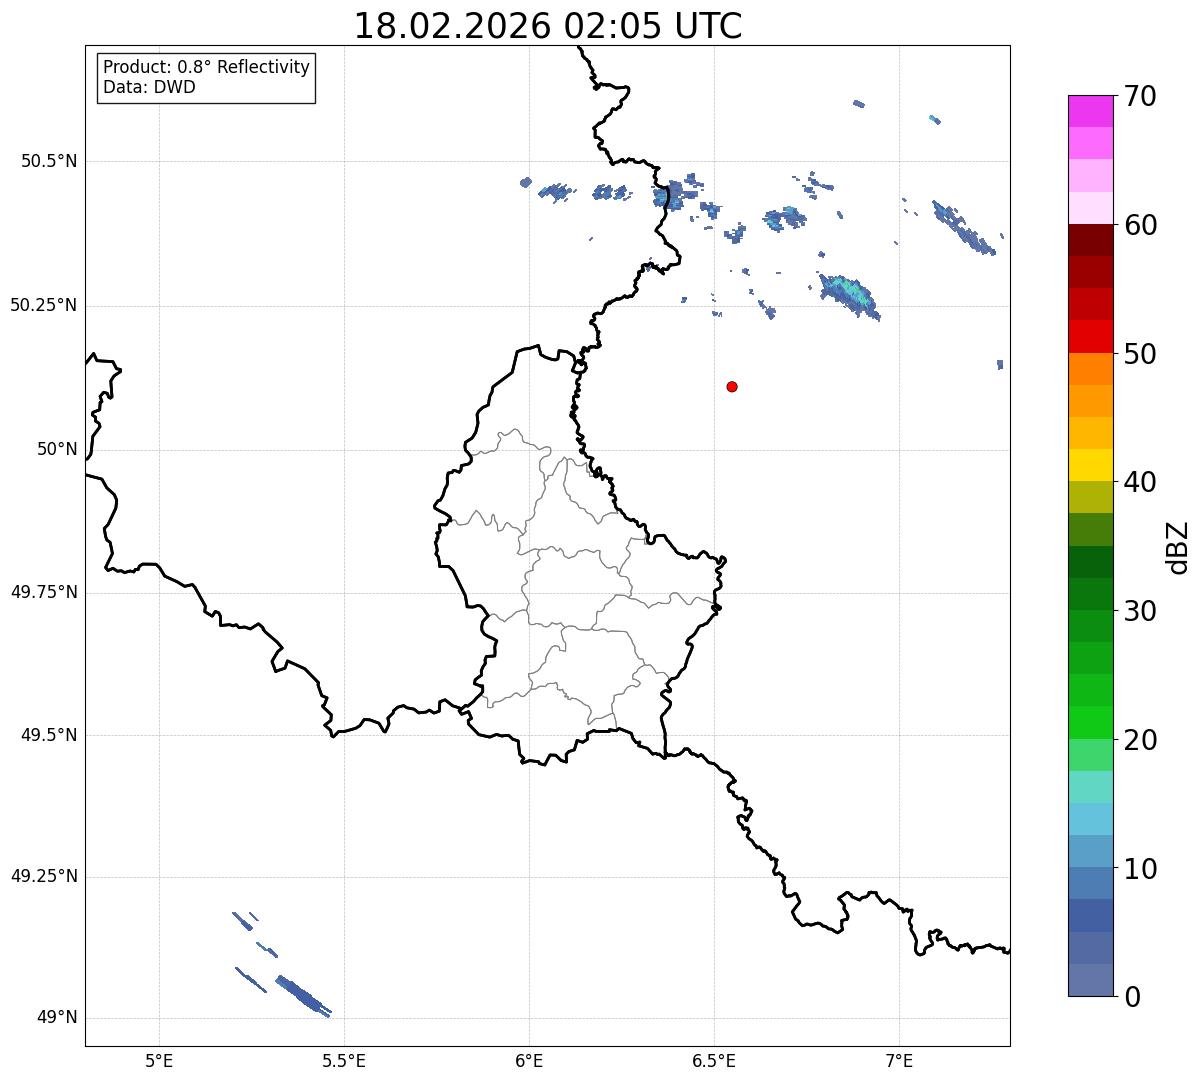This screenshot has height=1081, width=1202.
Task: Click the light cyan colorbar swatch near 14 dBZ
Action: pos(1090,819)
